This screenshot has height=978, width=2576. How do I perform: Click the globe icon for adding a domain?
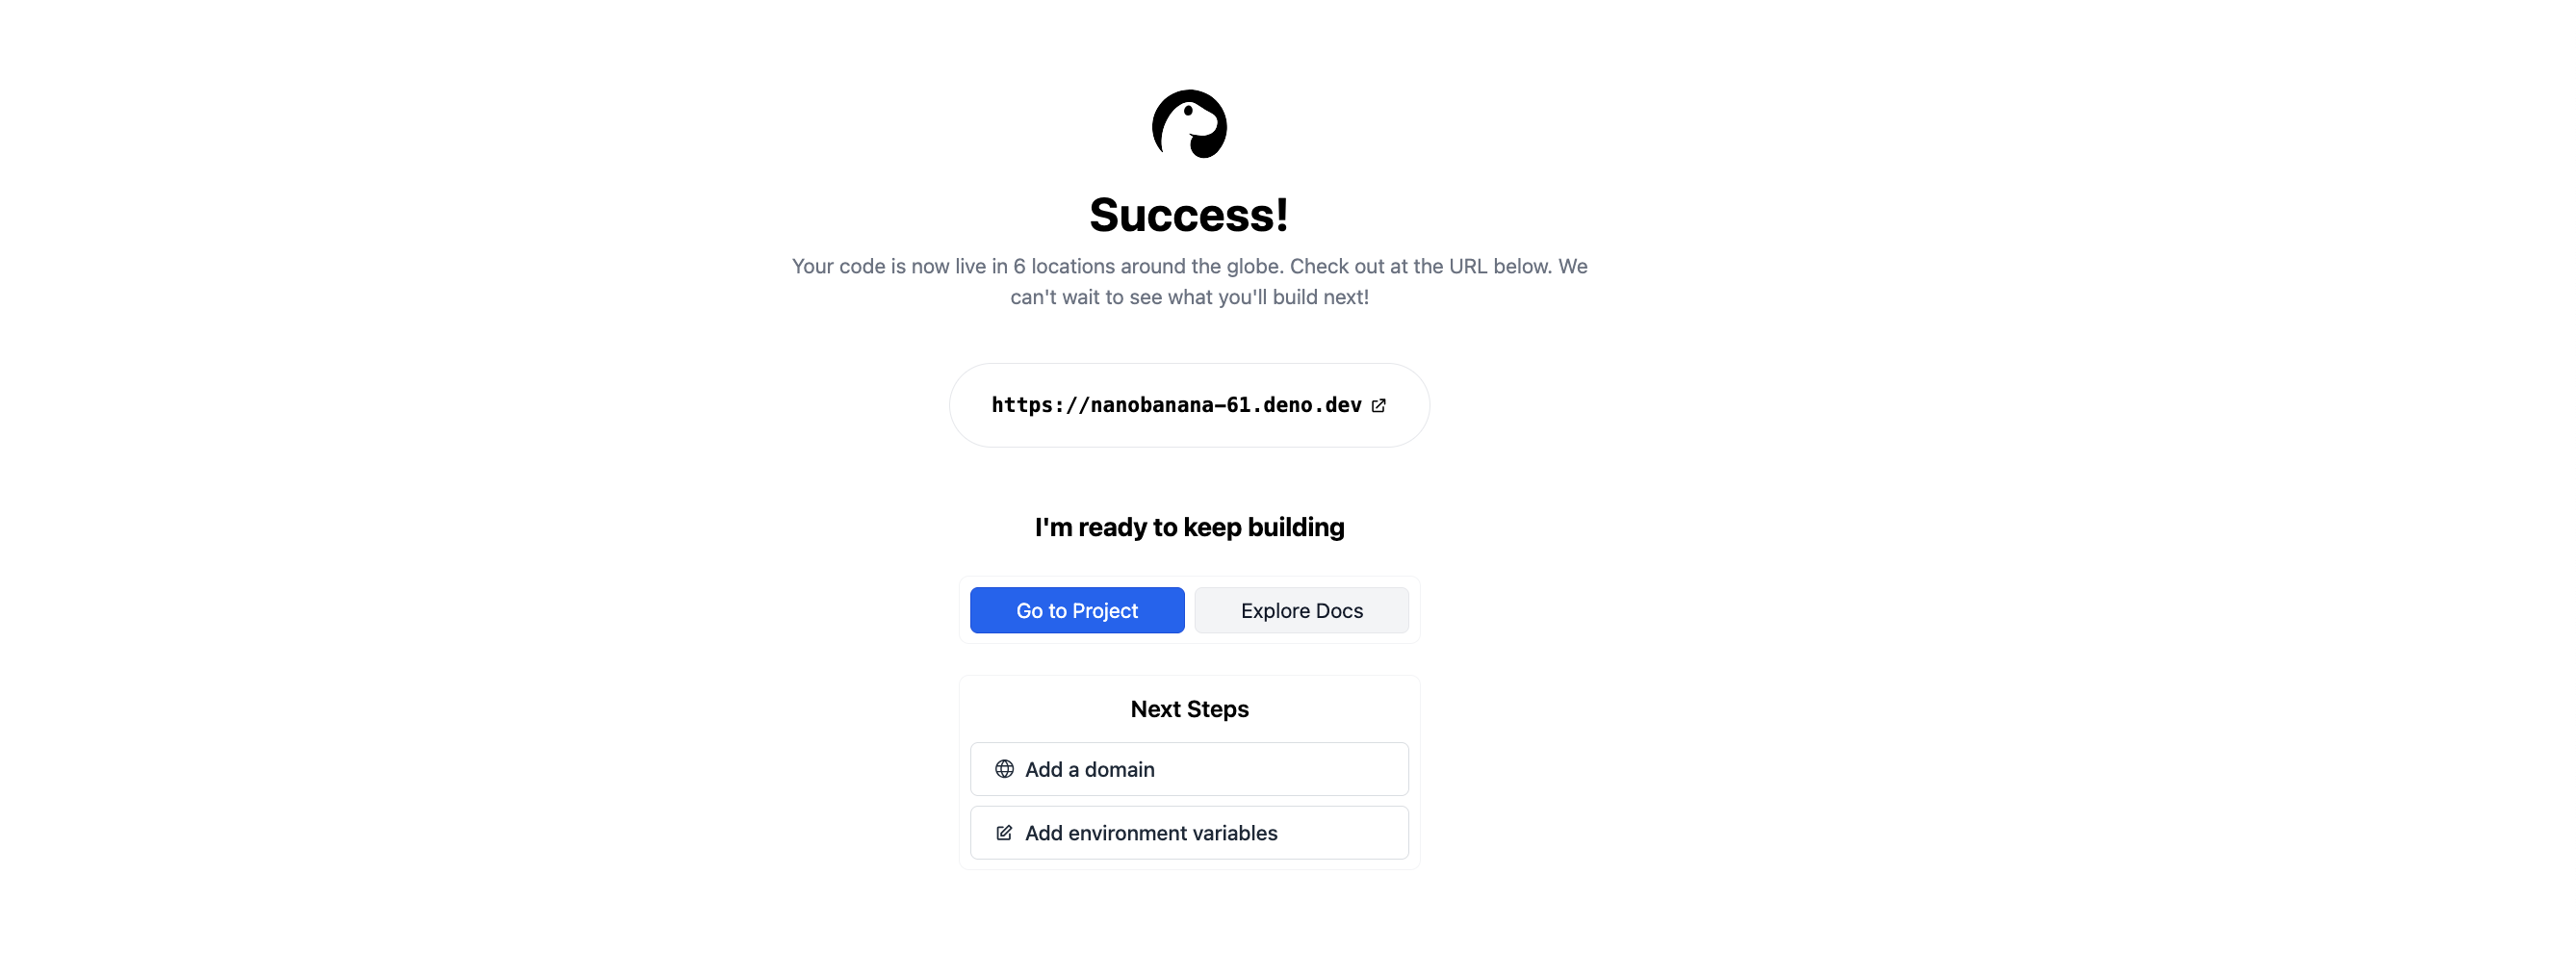pyautogui.click(x=1004, y=769)
